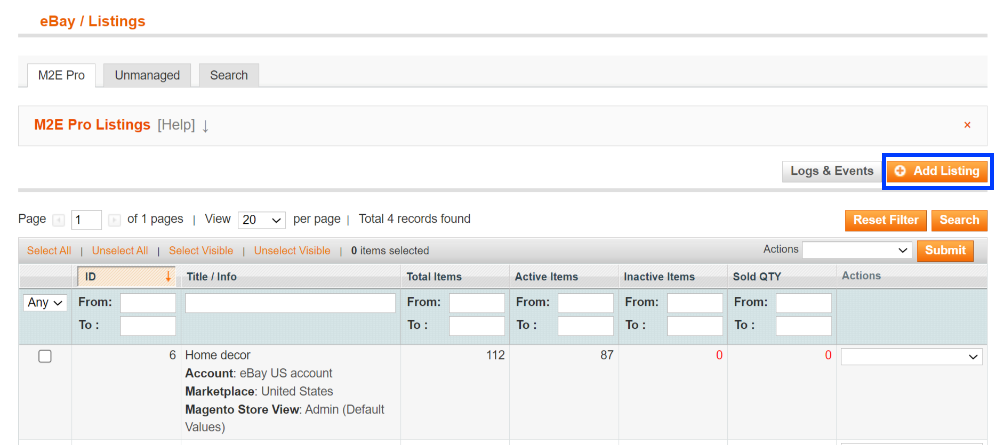Open the mass Actions dropdown
The image size is (1004, 445).
pyautogui.click(x=857, y=250)
